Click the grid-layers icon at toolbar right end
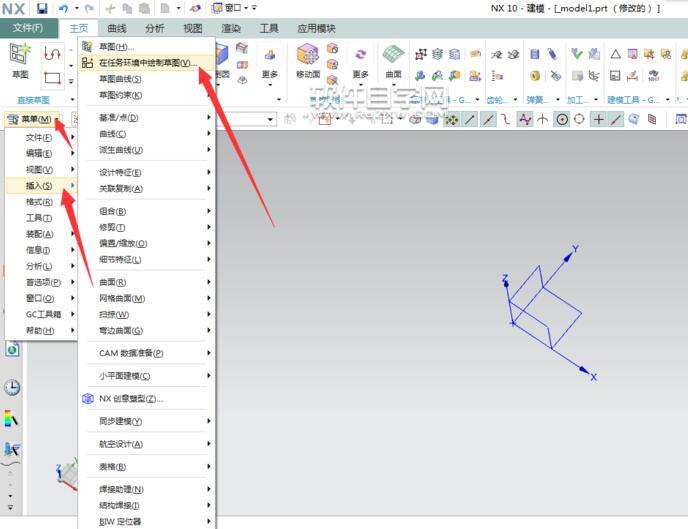Screen dimensions: 688x529 (652, 119)
